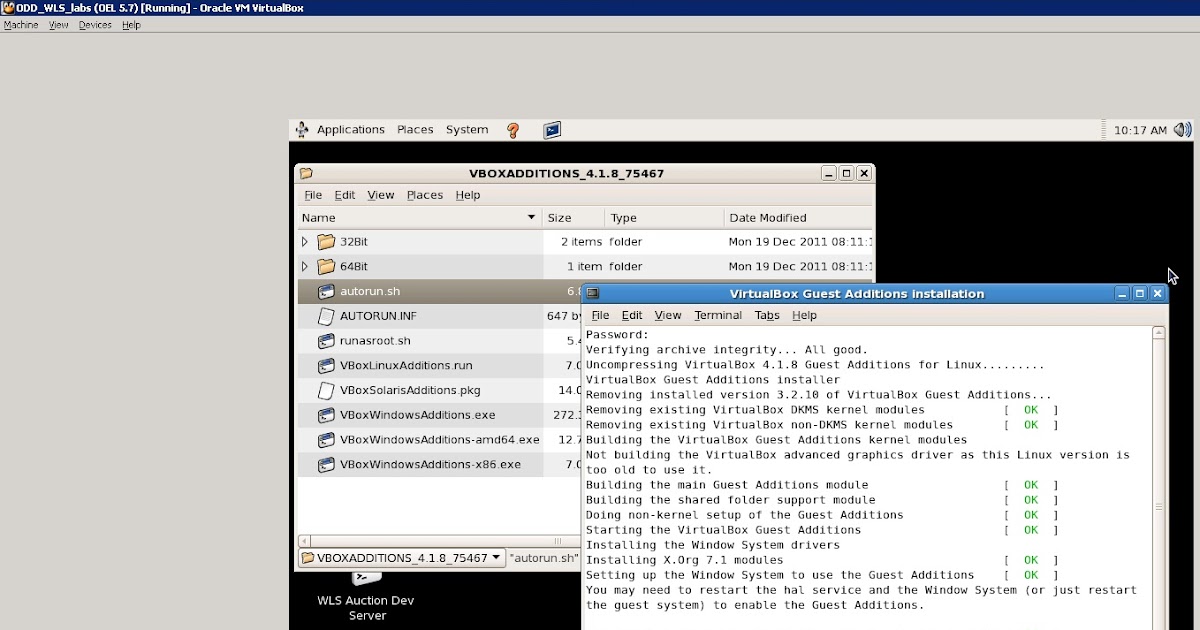1200x630 pixels.
Task: Click the name column sort arrow
Action: coord(532,218)
